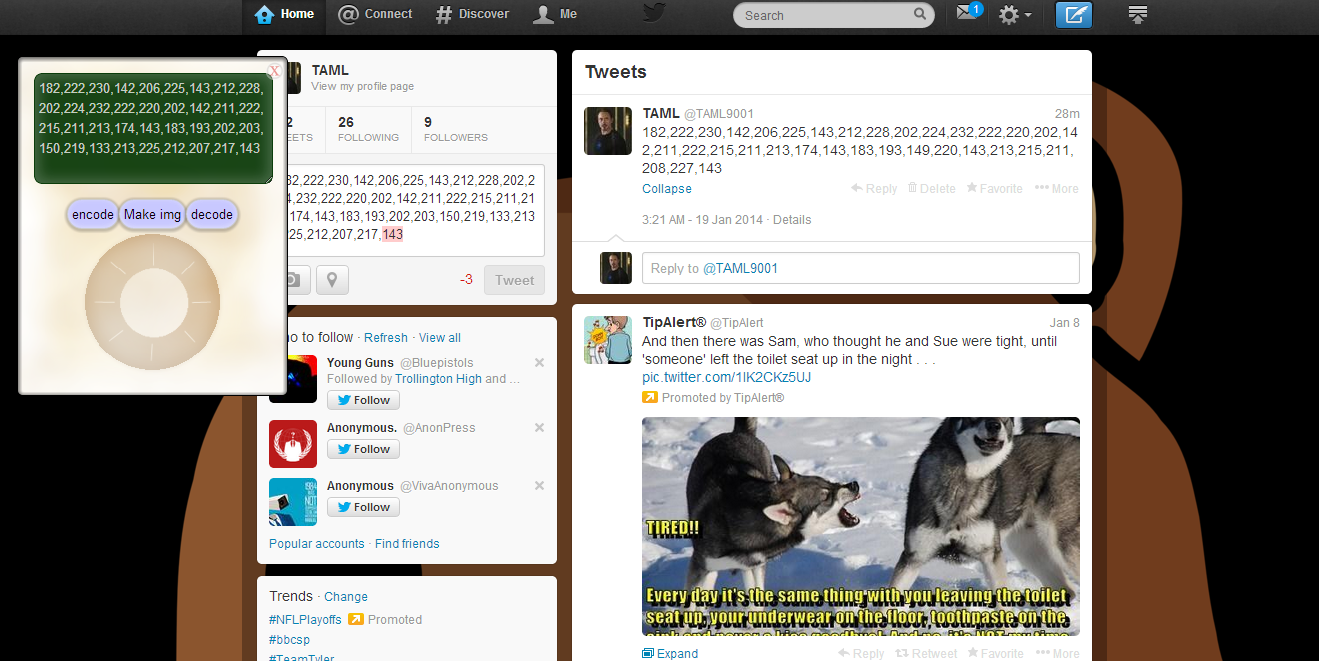The height and width of the screenshot is (661, 1319).
Task: Expand the TipAlert tweet
Action: pyautogui.click(x=670, y=653)
